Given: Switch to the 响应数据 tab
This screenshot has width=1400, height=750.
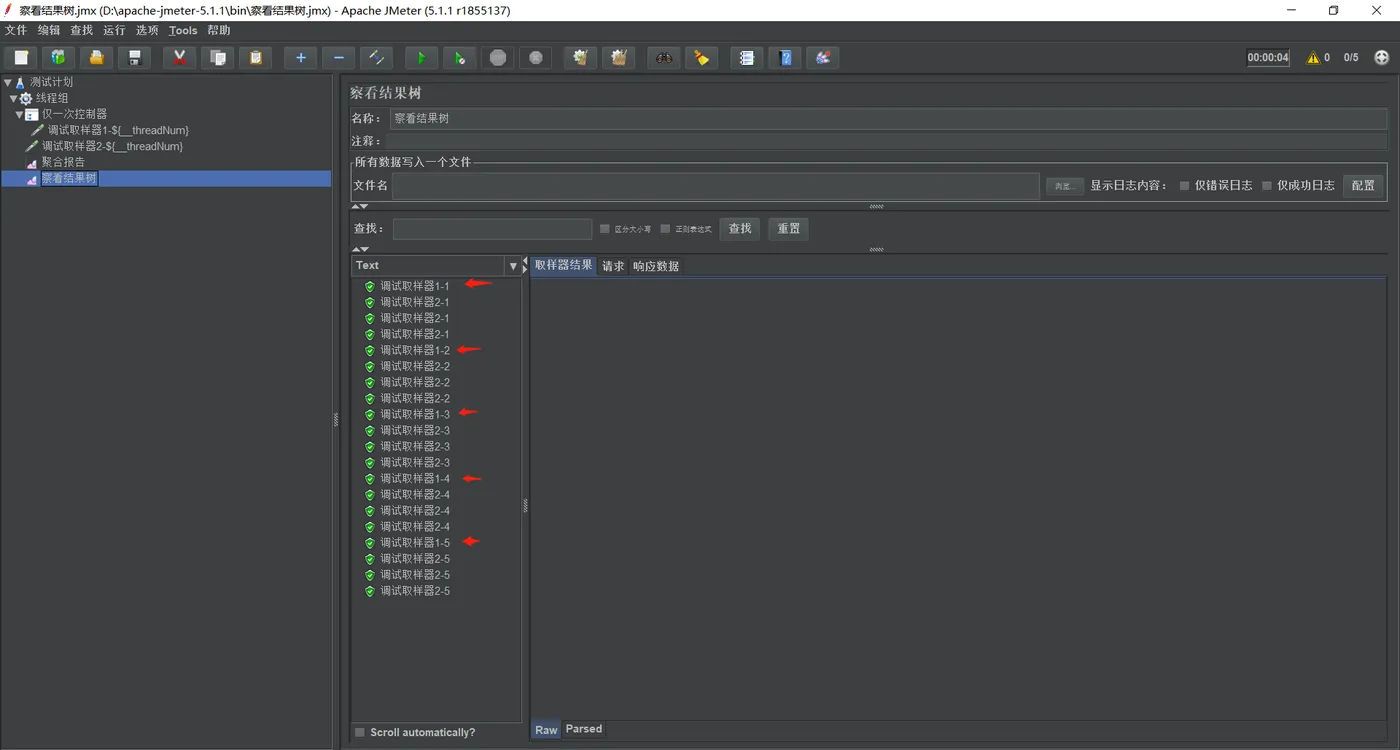Looking at the screenshot, I should [656, 266].
